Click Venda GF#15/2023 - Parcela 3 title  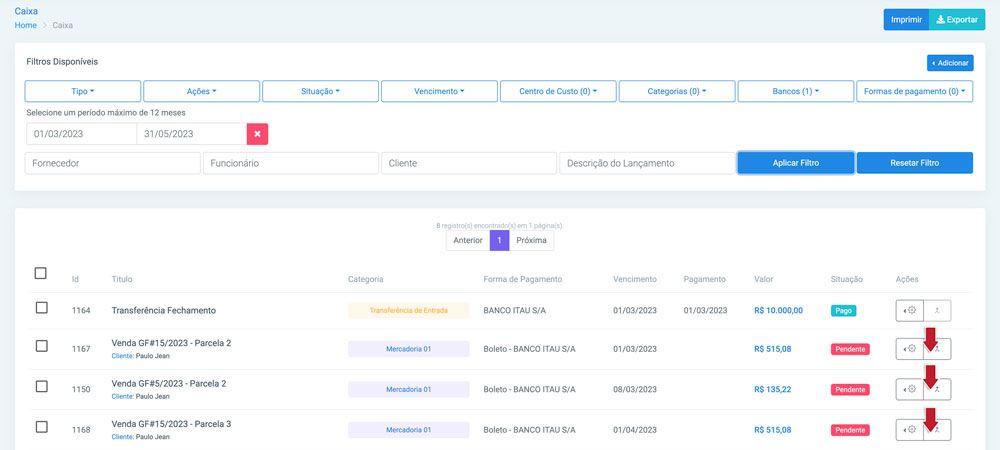pos(172,424)
